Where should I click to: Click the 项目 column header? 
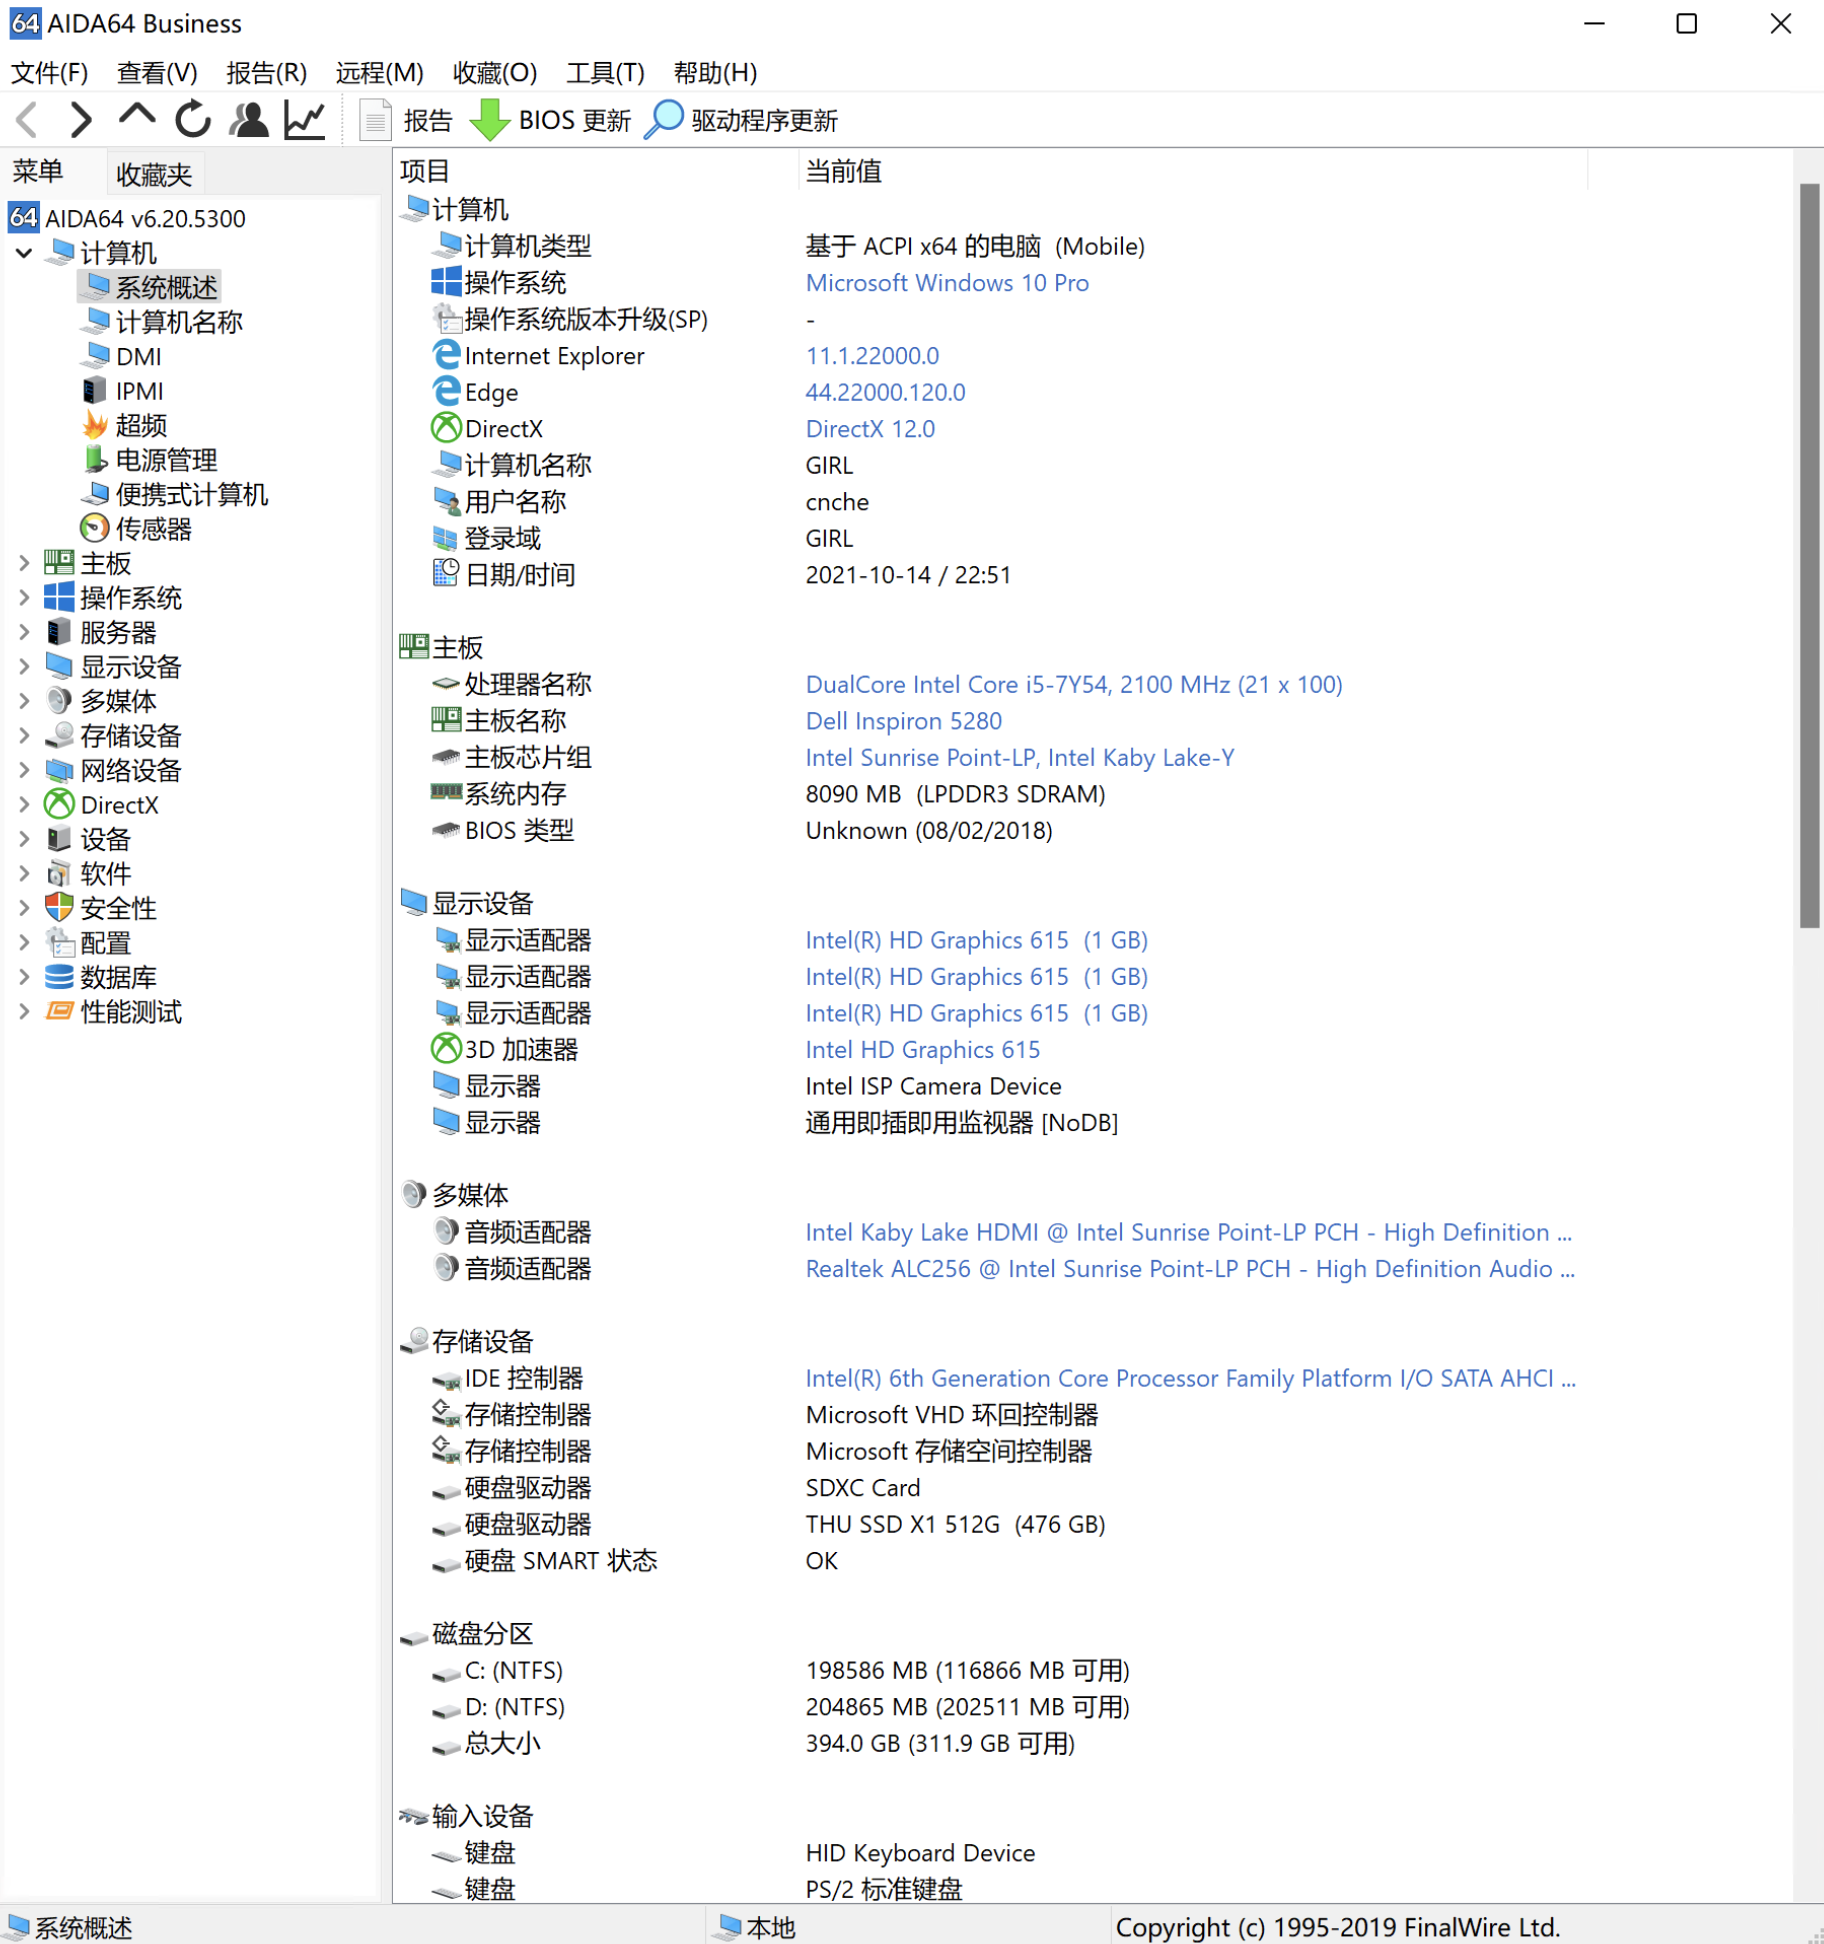tap(597, 171)
